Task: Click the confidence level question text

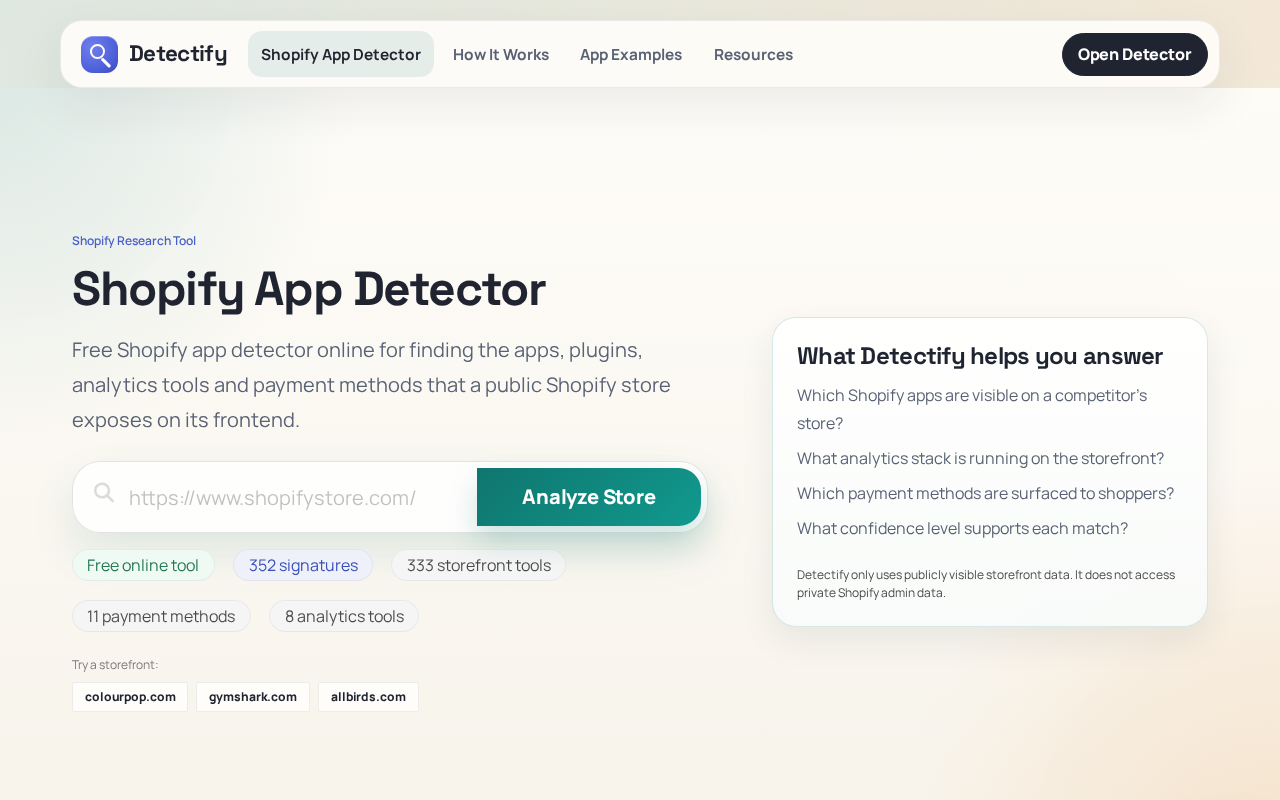Action: 963,528
